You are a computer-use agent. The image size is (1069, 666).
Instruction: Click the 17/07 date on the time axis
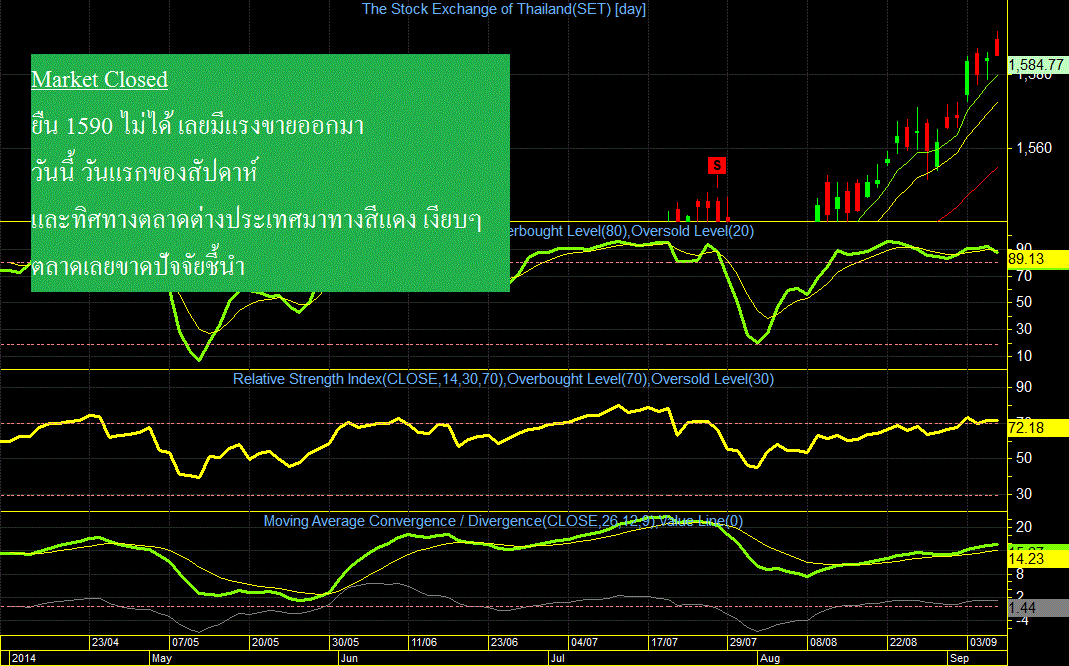[x=664, y=642]
